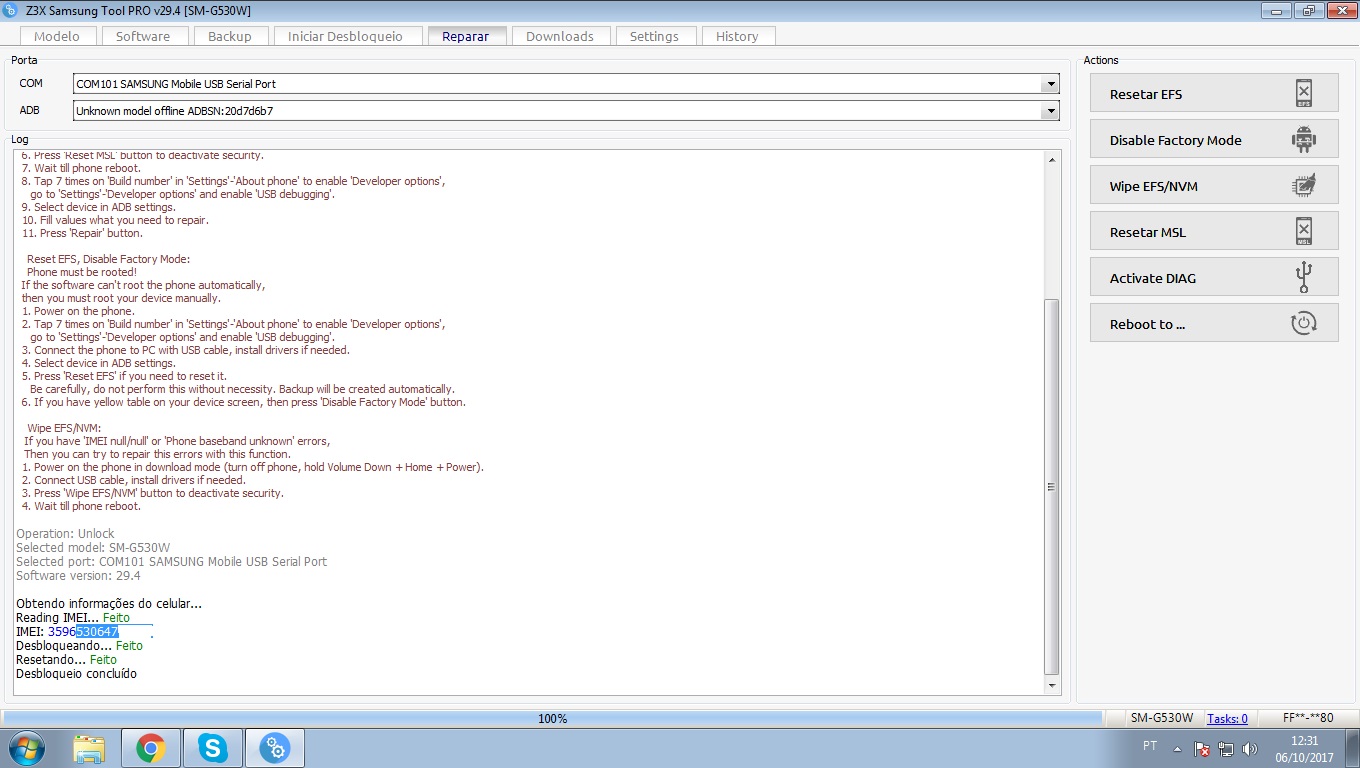Click the Resetar EFS phone icon

(x=1304, y=93)
